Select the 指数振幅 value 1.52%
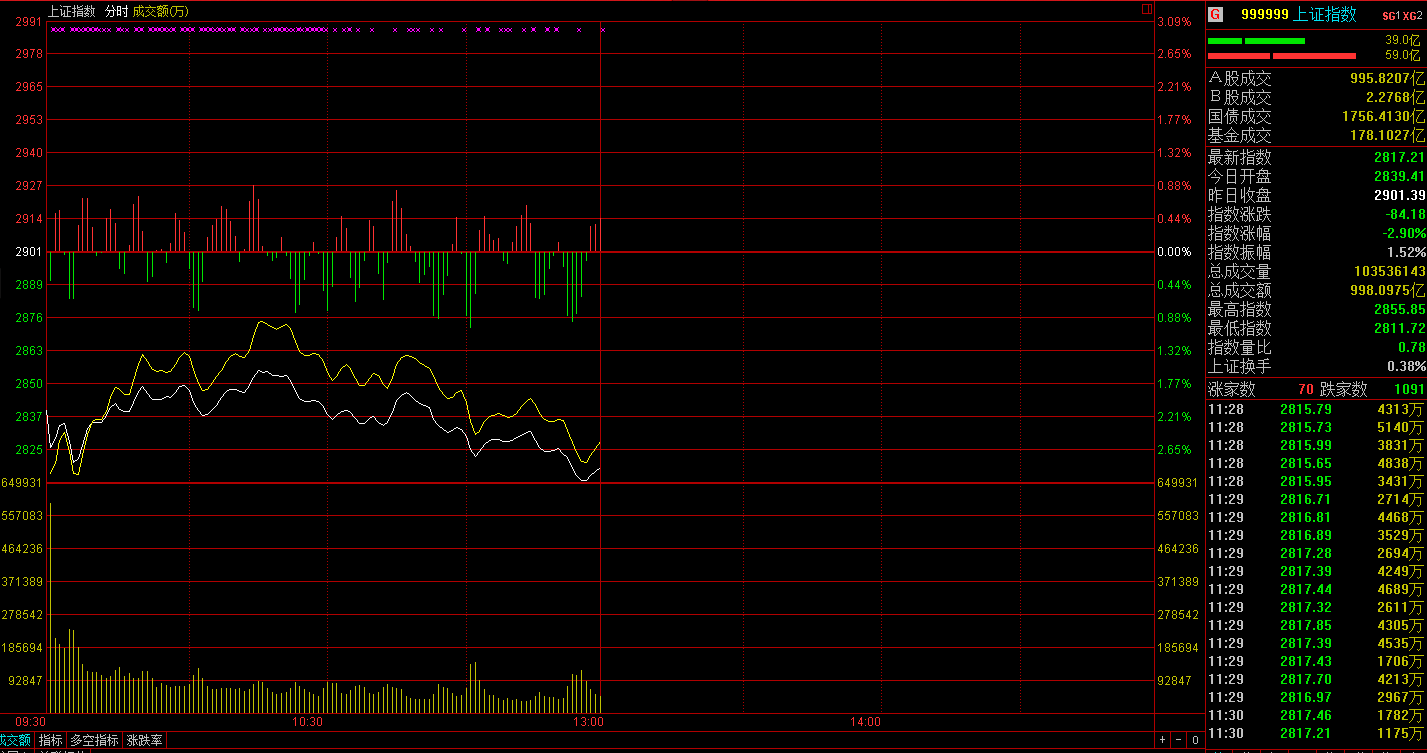The height and width of the screenshot is (753, 1427). click(1406, 252)
